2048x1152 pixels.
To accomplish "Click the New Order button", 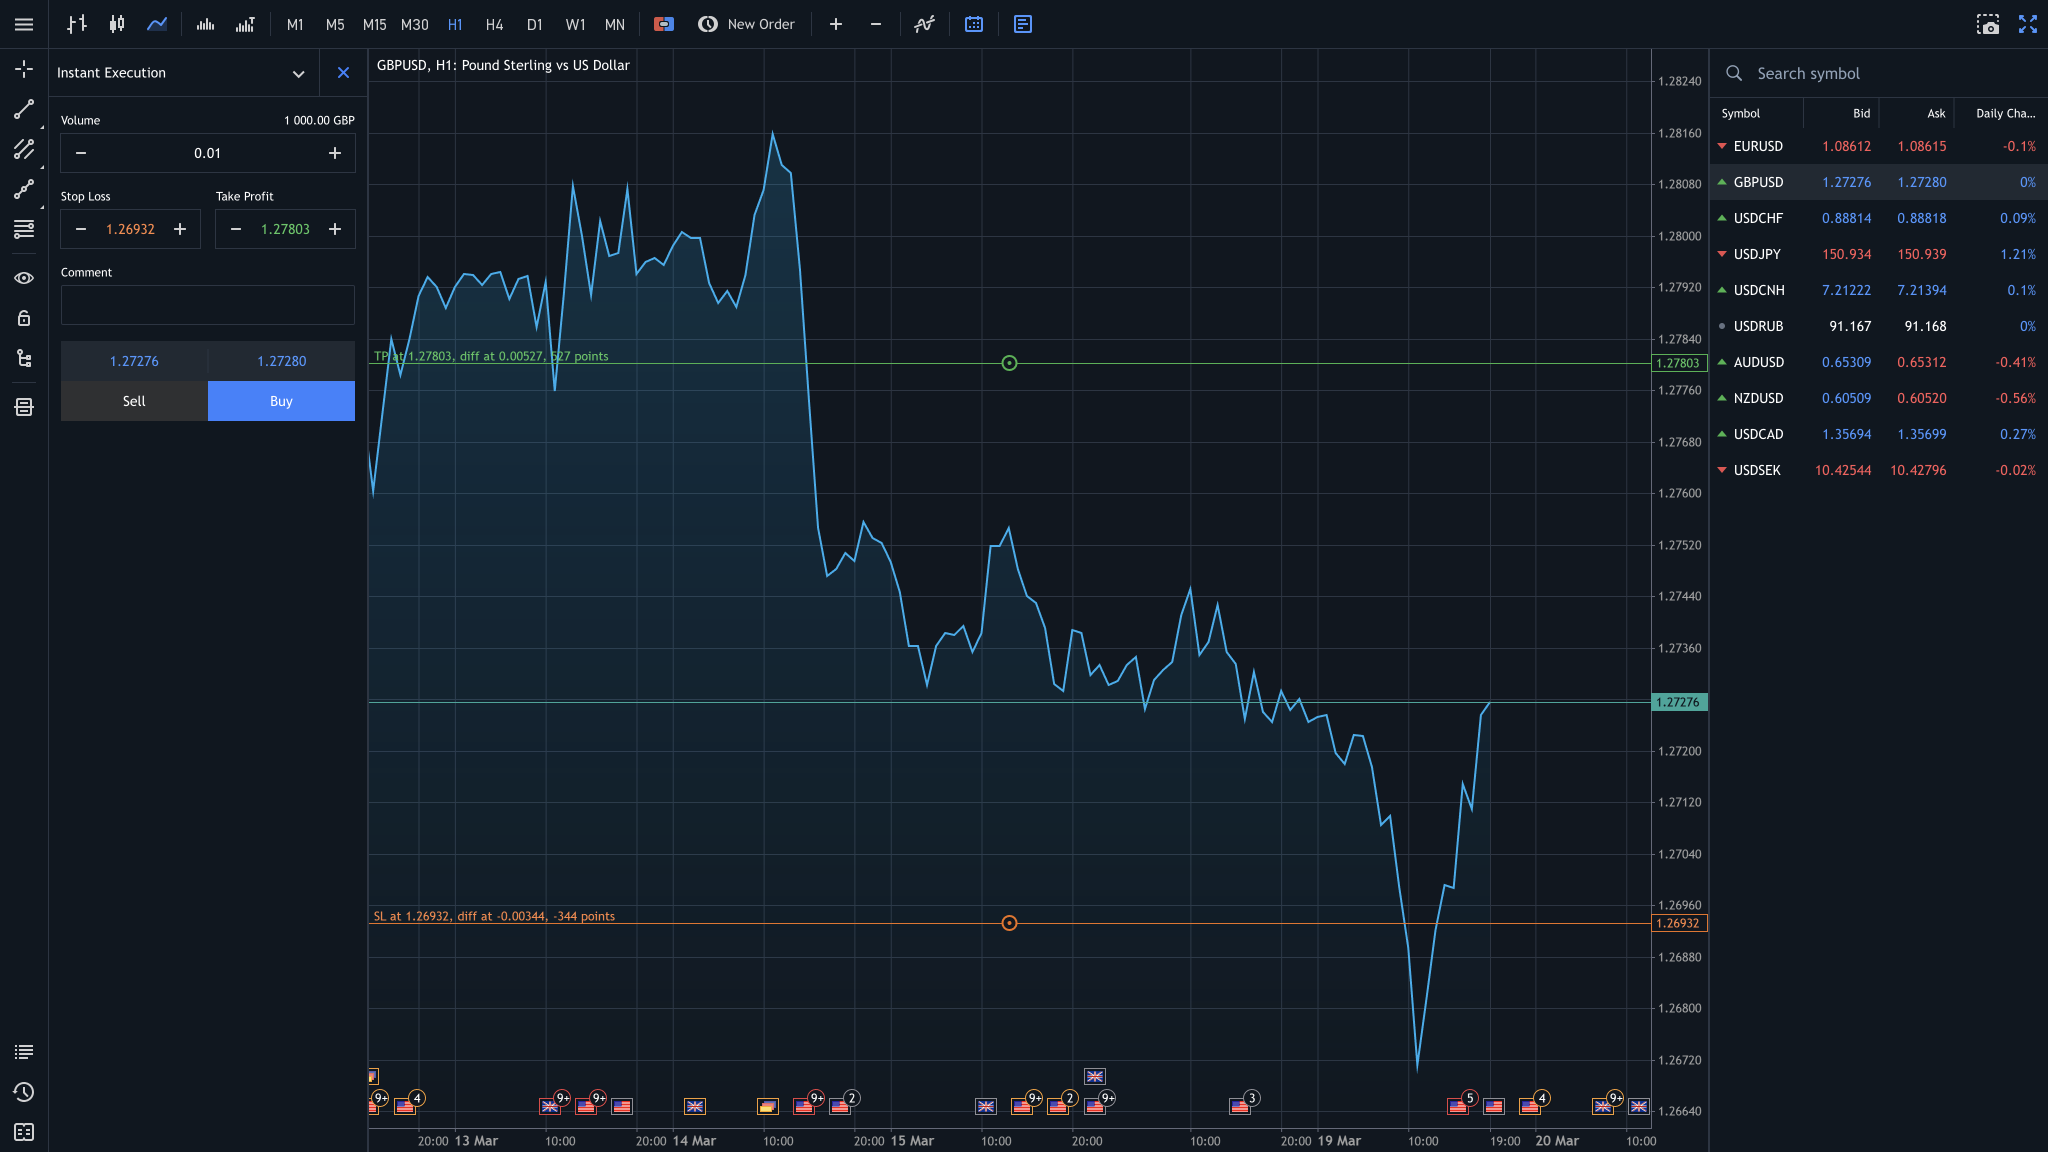I will click(x=746, y=24).
